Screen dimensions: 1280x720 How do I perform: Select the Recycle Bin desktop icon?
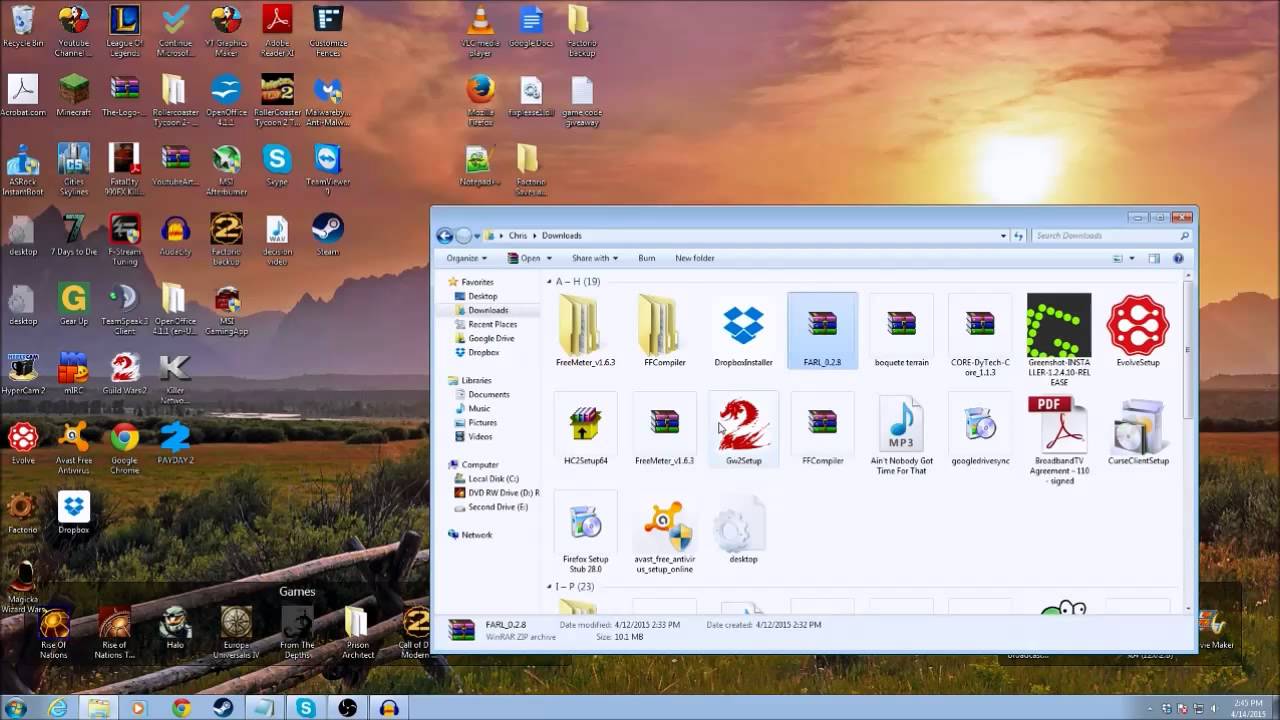[23, 26]
